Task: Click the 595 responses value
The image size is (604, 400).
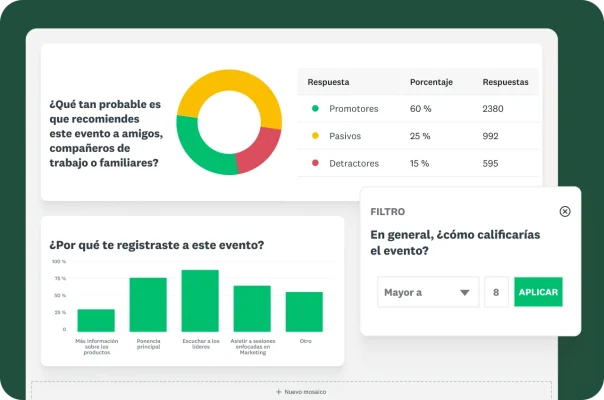Action: [x=490, y=163]
